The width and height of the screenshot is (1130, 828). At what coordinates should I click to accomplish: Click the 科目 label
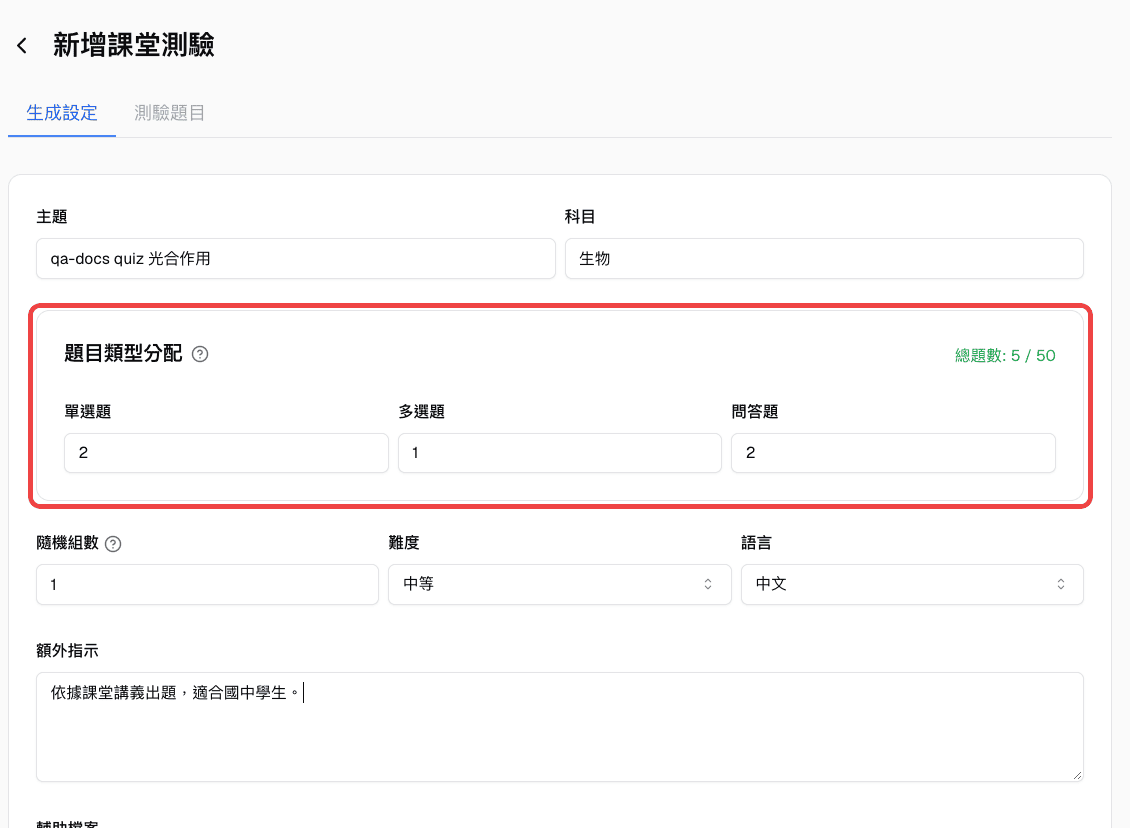point(580,216)
